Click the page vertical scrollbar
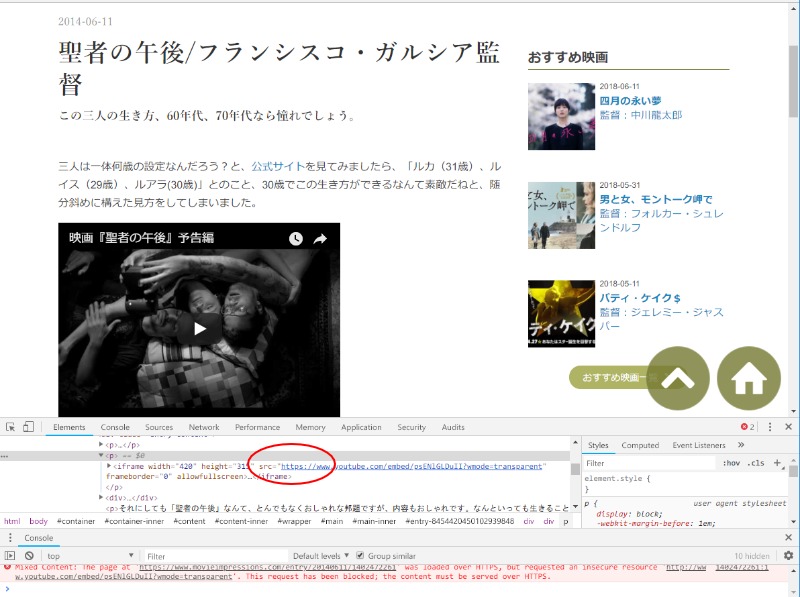The height and width of the screenshot is (597, 800). 793,82
